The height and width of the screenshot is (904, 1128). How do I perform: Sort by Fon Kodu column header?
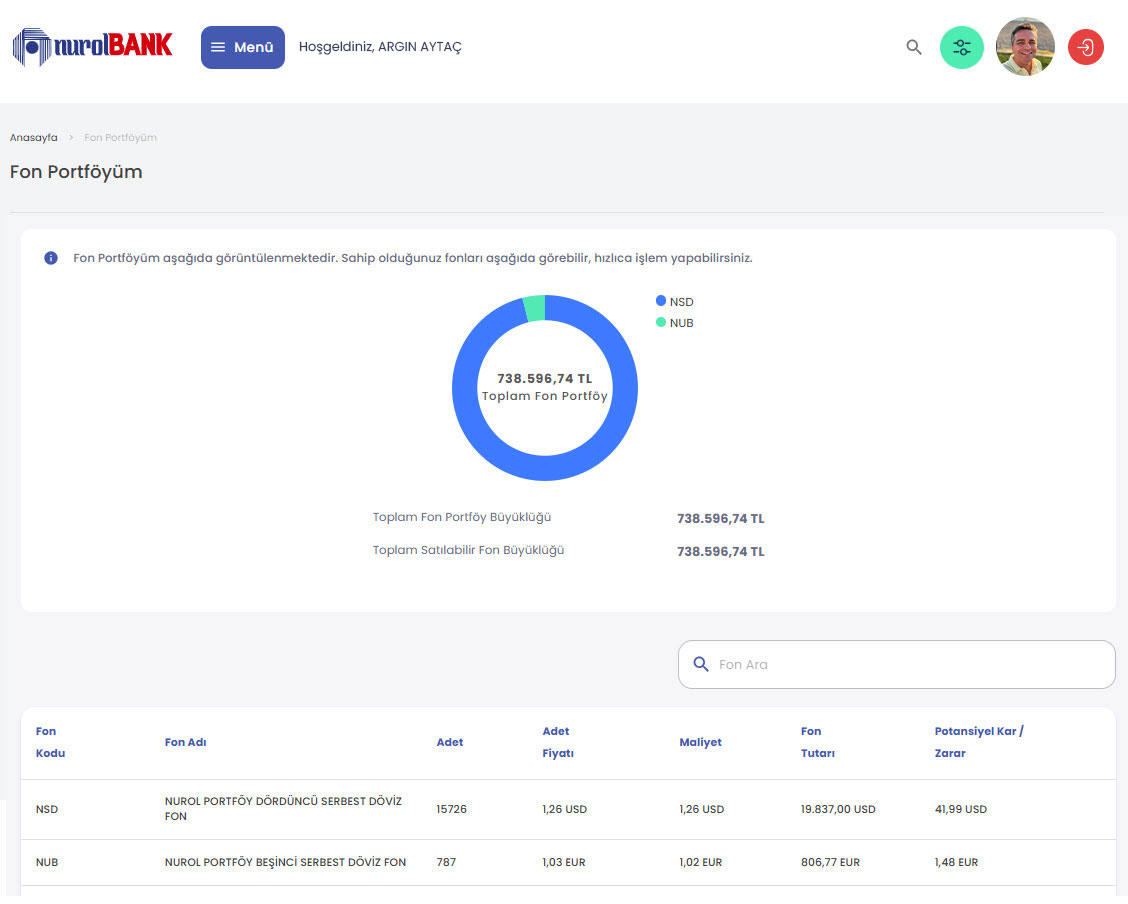coord(50,742)
